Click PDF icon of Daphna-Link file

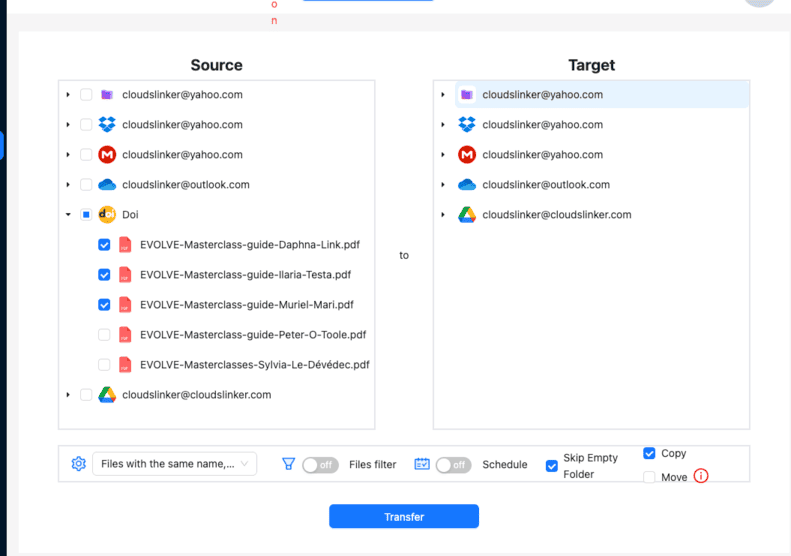(125, 245)
